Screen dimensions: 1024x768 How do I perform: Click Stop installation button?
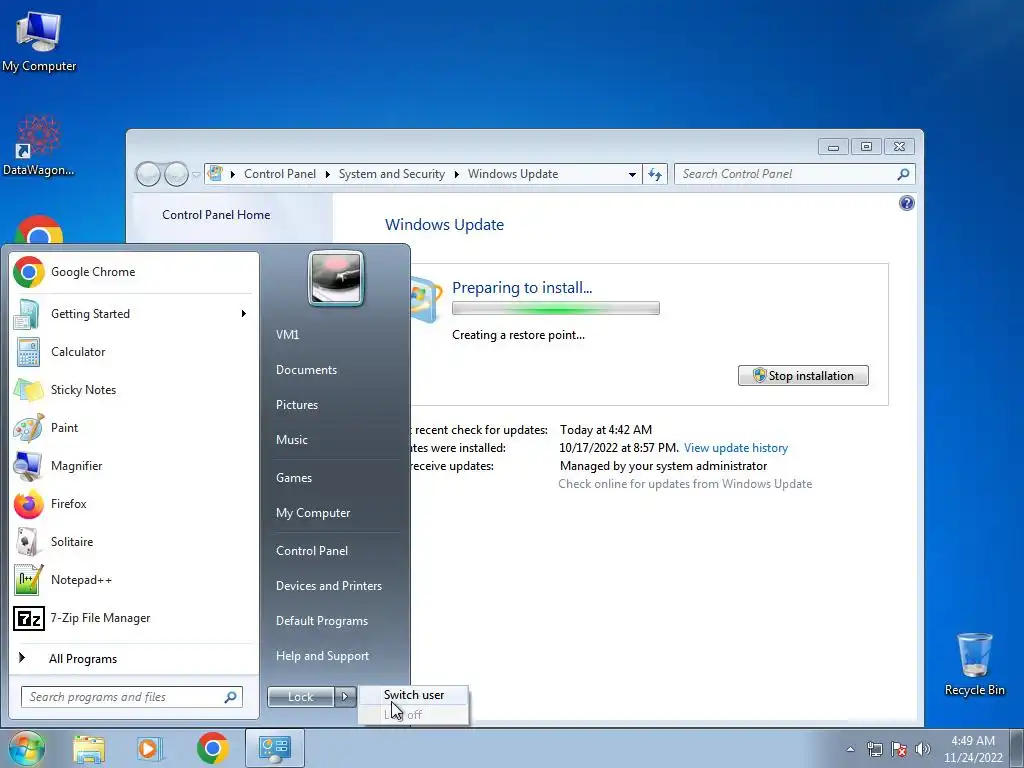click(803, 376)
